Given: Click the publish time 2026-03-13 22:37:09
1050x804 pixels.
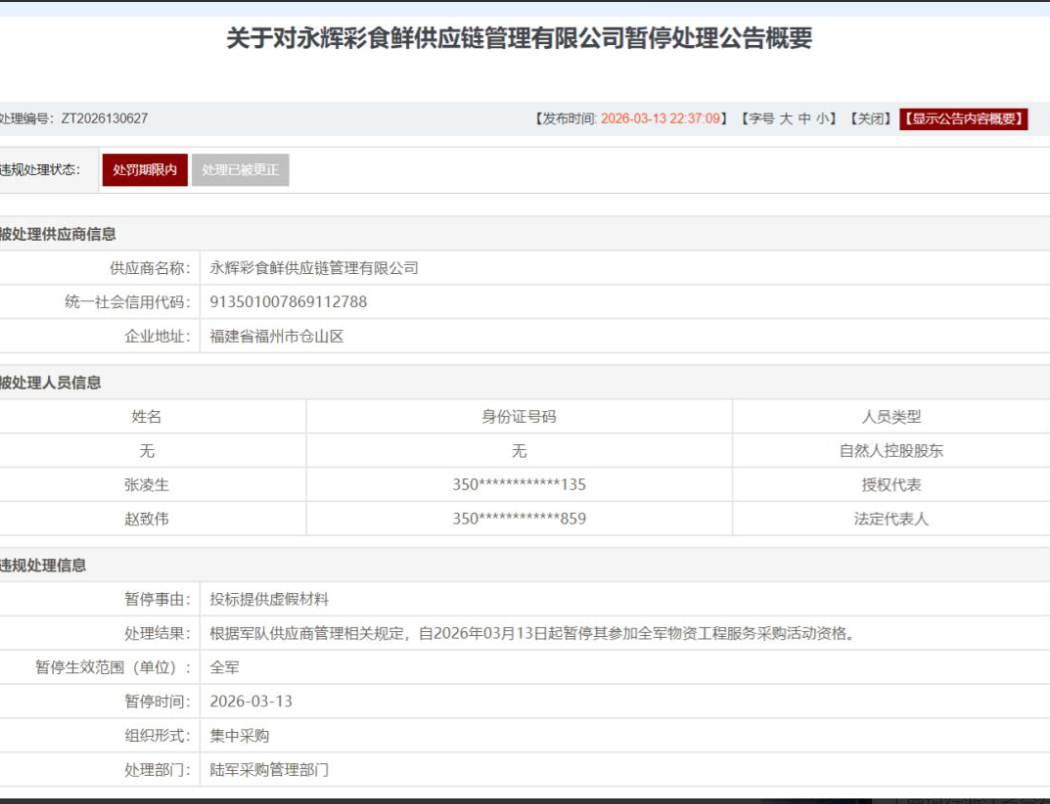Looking at the screenshot, I should [661, 119].
